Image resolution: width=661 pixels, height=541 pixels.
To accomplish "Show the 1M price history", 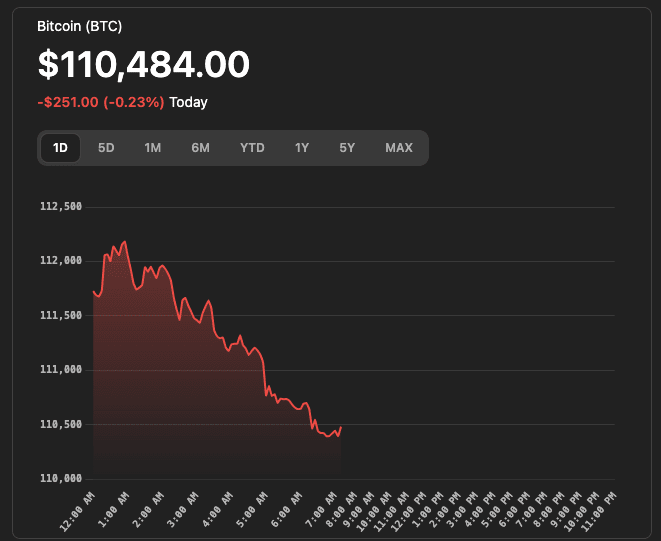I will [x=152, y=148].
